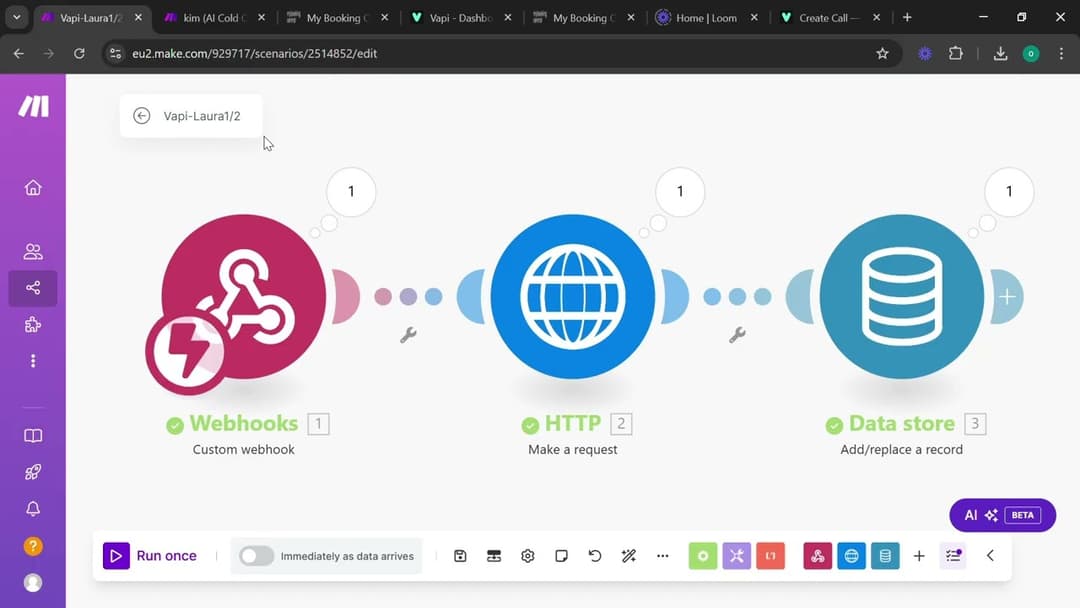The image size is (1080, 608).
Task: Click the Run once button
Action: [x=150, y=556]
